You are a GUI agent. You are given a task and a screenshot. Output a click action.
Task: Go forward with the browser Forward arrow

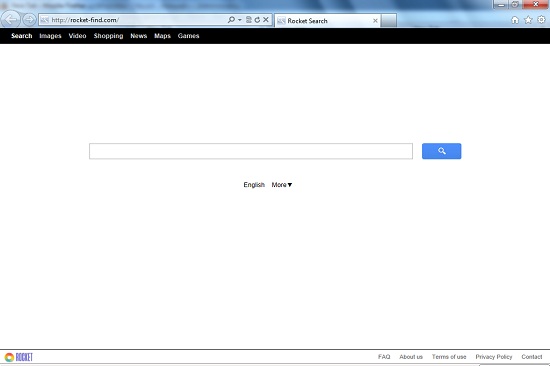[x=29, y=20]
